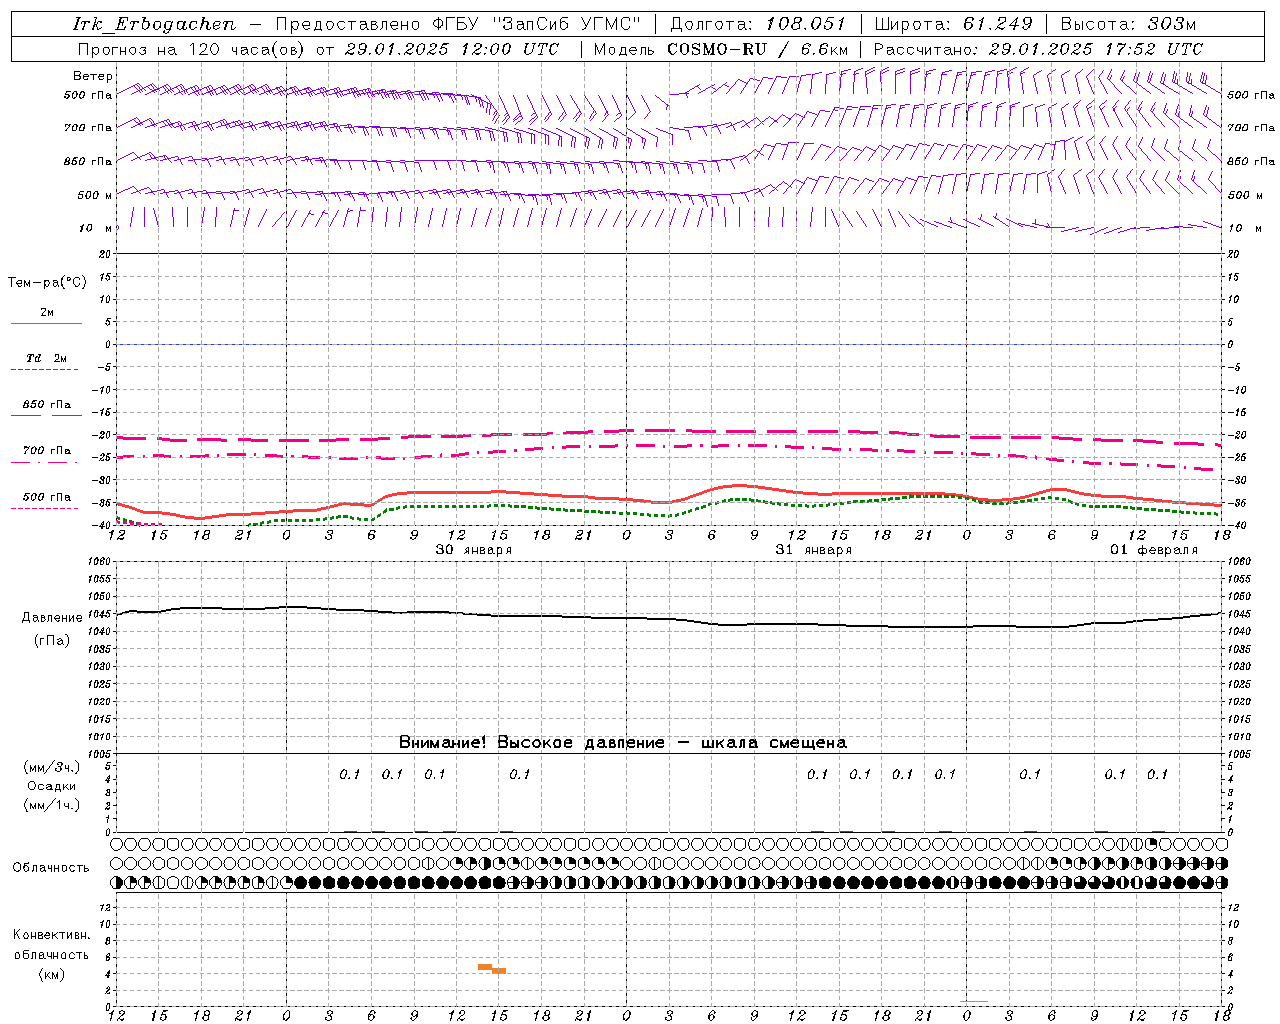Click the Irk_Erbogachen station title
Viewport: 1280px width, 1024px height.
[x=154, y=24]
